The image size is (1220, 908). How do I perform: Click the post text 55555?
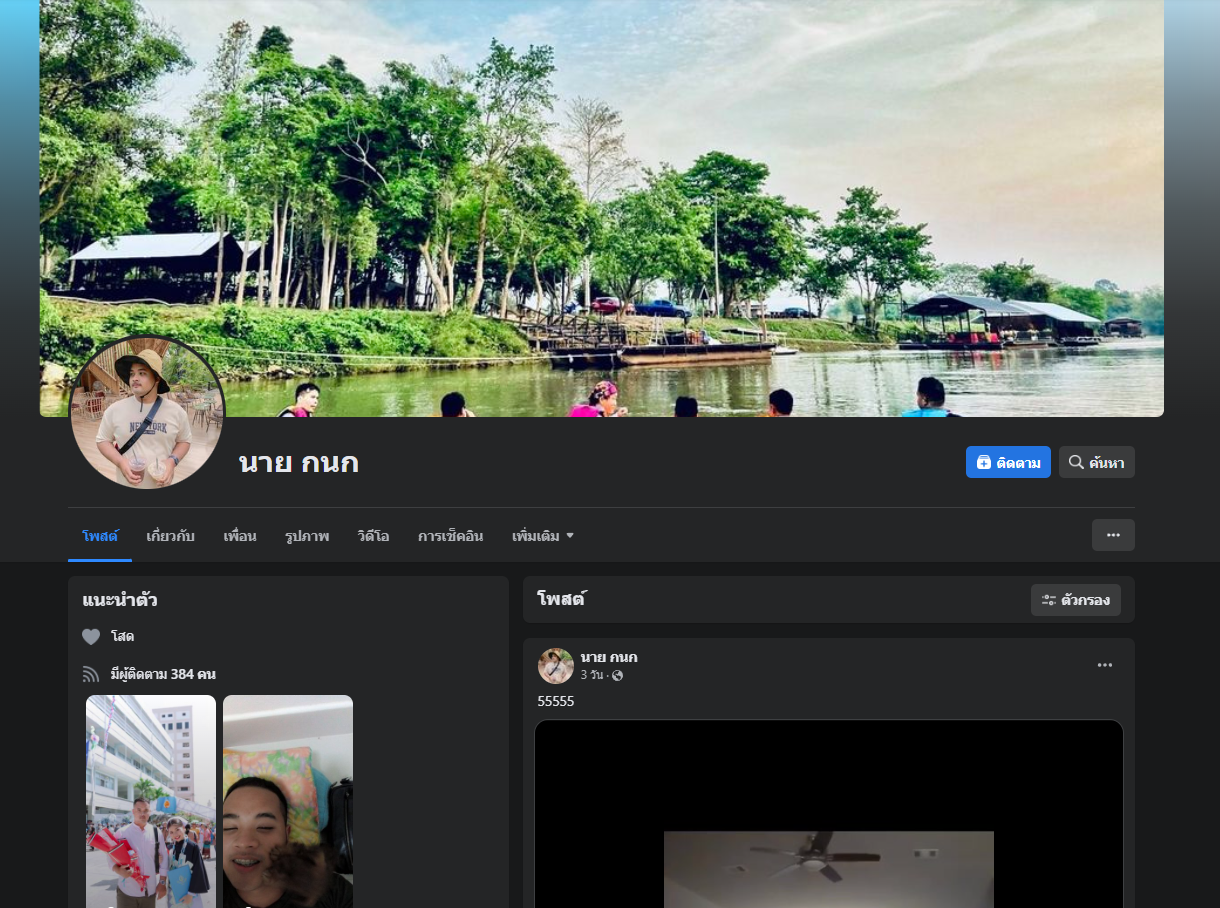(x=556, y=701)
